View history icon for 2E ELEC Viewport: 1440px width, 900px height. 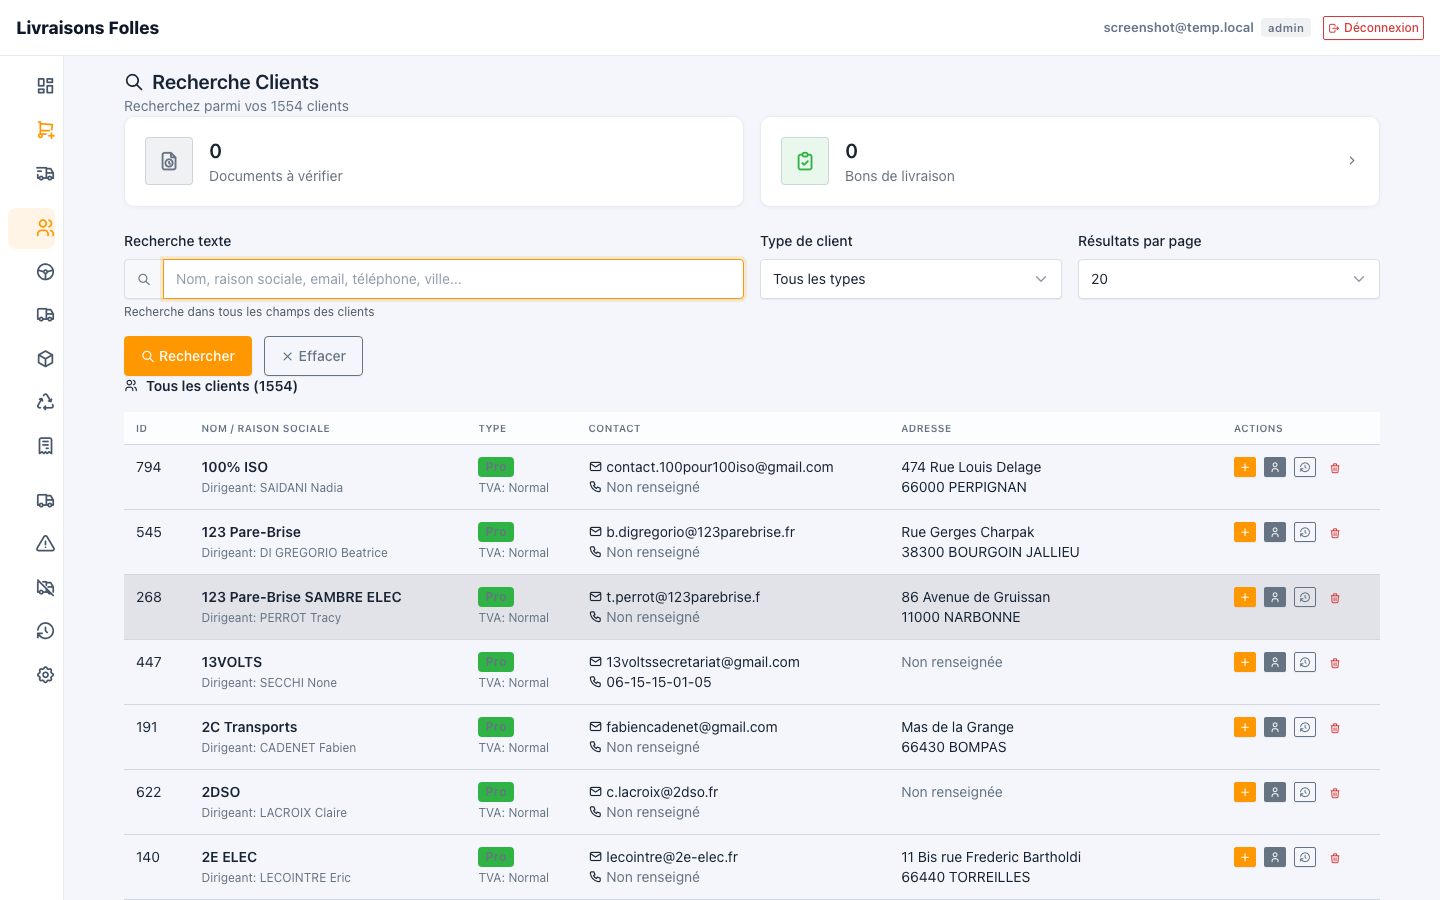click(x=1305, y=857)
